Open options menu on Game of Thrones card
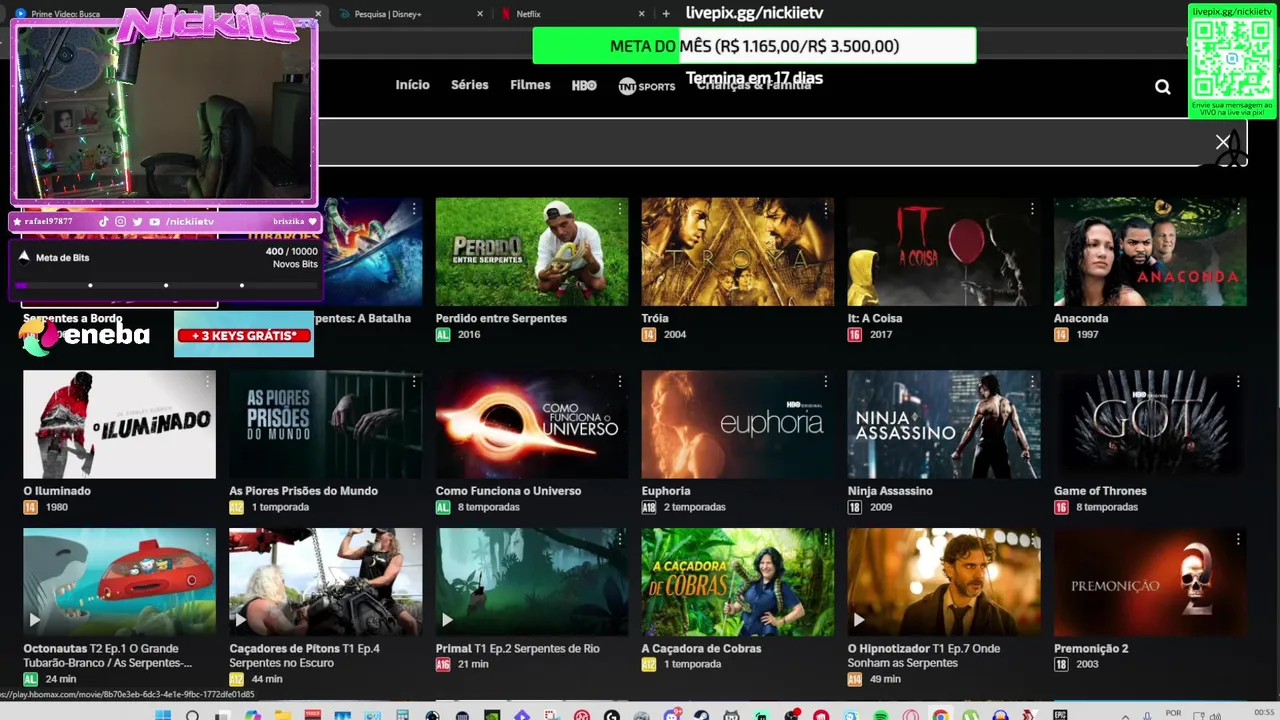The image size is (1280, 720). point(1238,381)
